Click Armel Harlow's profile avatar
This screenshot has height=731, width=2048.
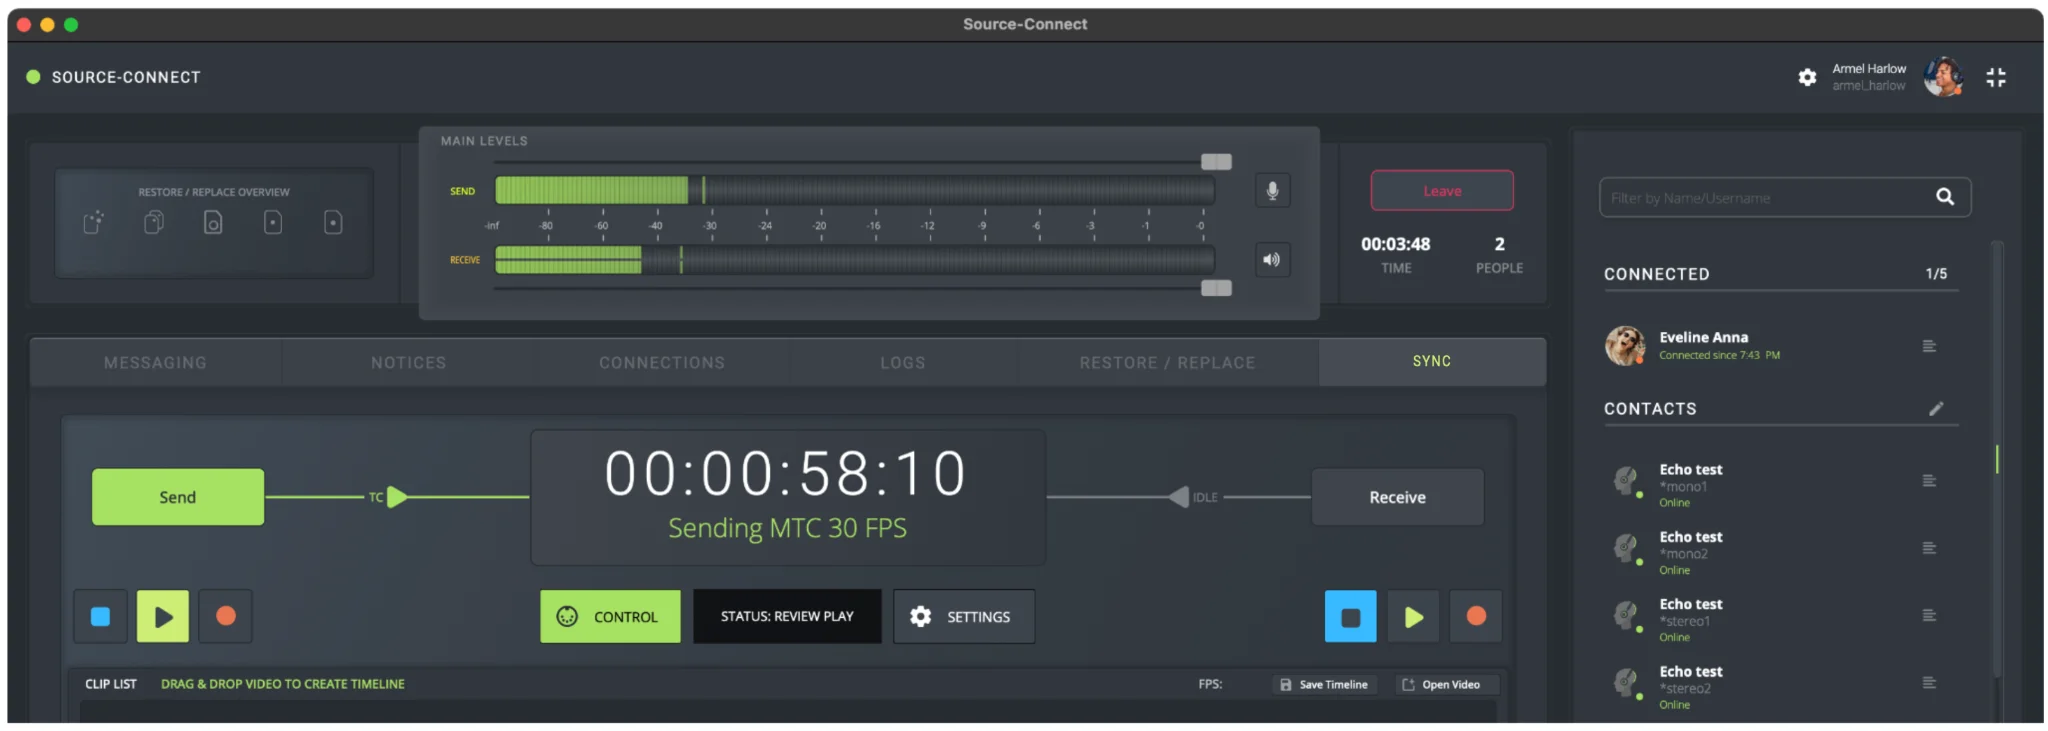pos(1943,77)
